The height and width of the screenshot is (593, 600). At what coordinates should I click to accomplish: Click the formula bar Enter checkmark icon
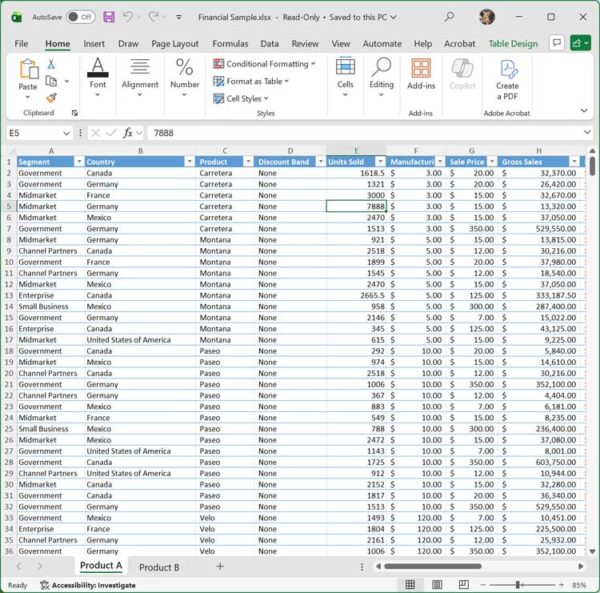coord(111,133)
